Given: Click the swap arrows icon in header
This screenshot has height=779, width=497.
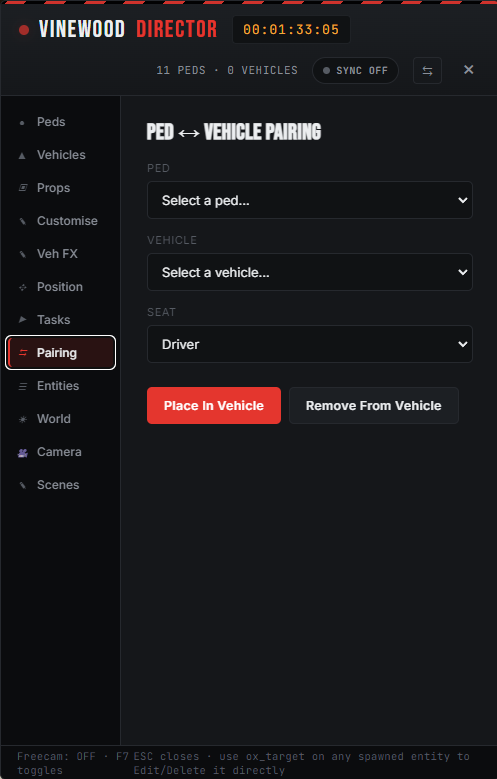Looking at the screenshot, I should pos(427,71).
